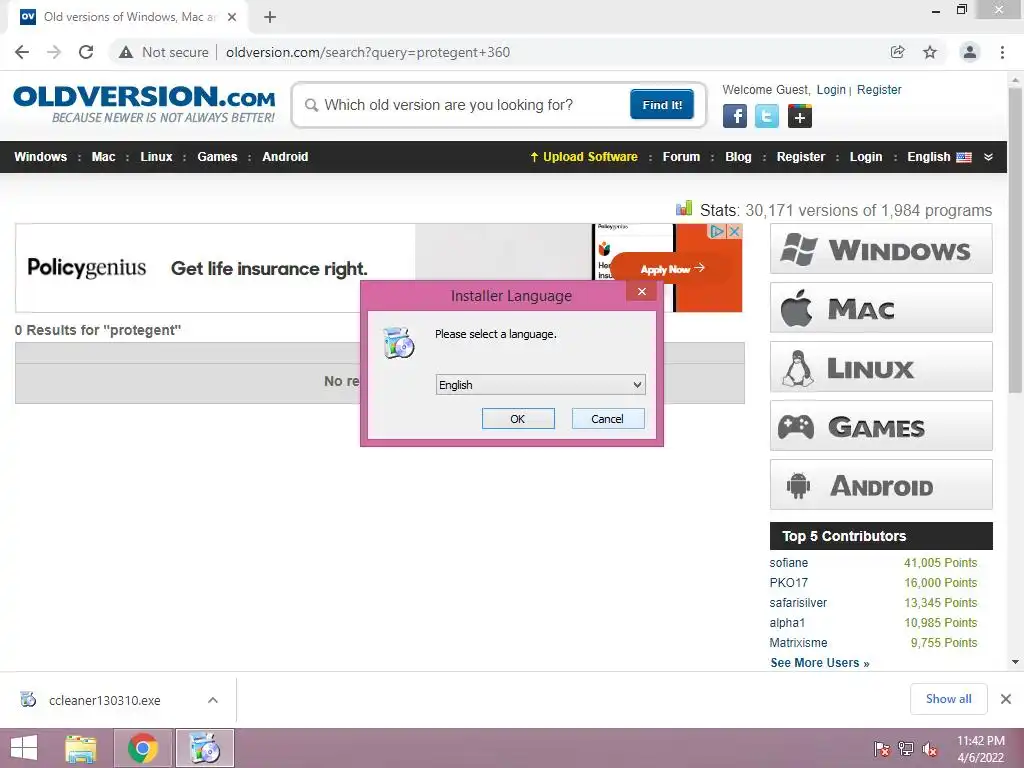Image resolution: width=1024 pixels, height=768 pixels.
Task: Click See More Users link
Action: coord(820,663)
